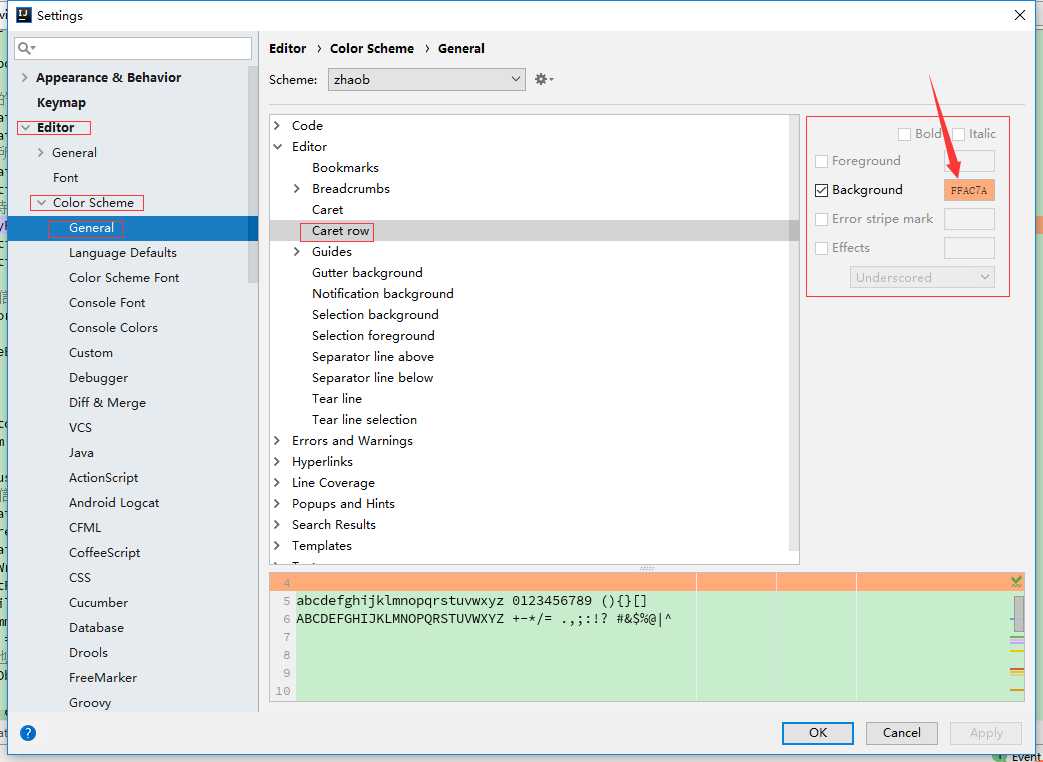Click the Effects color swatch

[969, 248]
